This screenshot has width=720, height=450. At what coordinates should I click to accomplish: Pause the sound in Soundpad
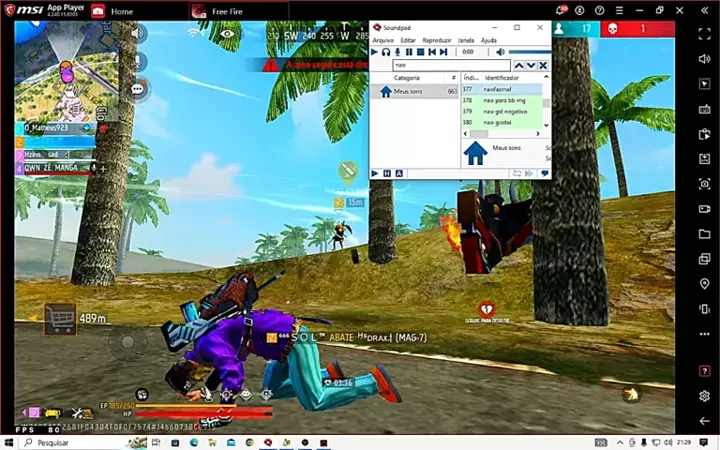(x=408, y=51)
